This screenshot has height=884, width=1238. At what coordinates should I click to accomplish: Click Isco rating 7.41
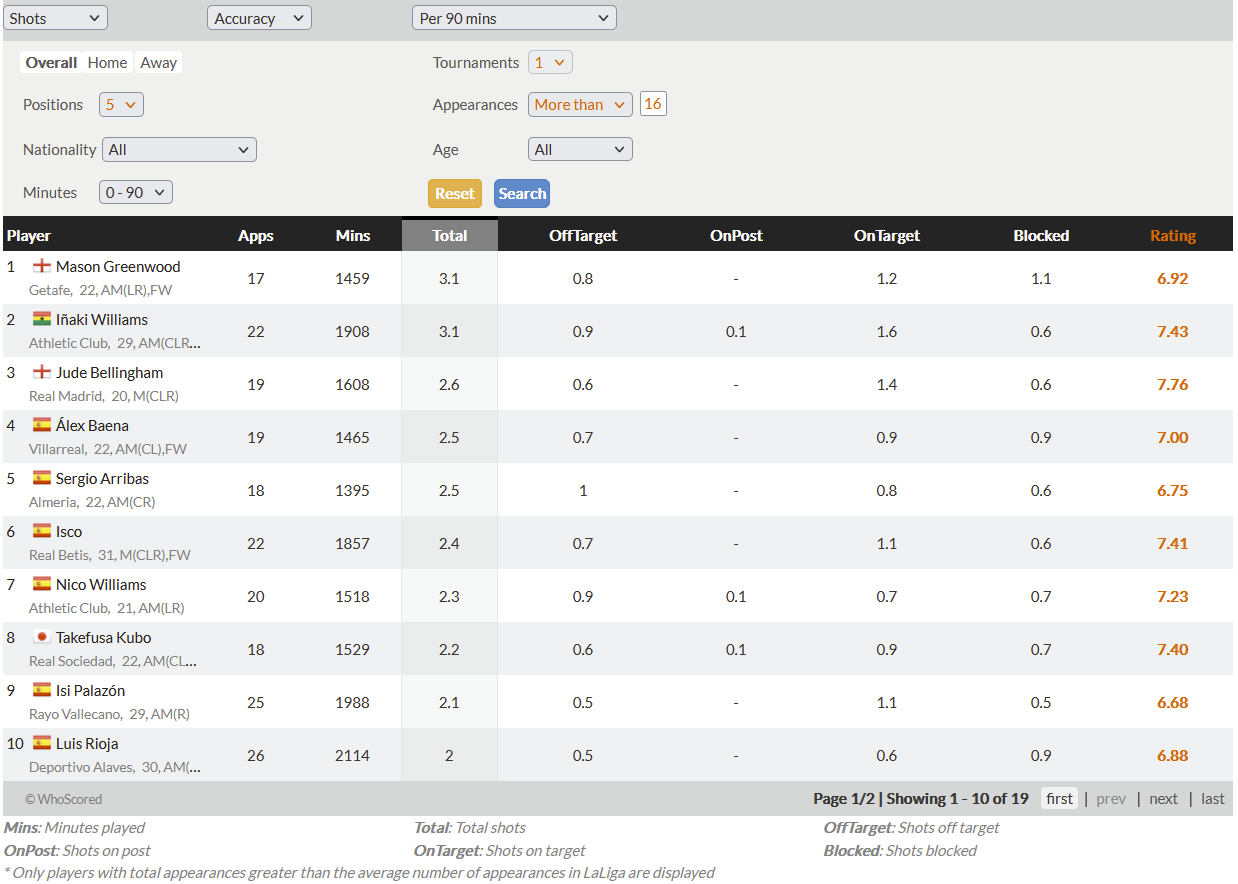[x=1173, y=544]
